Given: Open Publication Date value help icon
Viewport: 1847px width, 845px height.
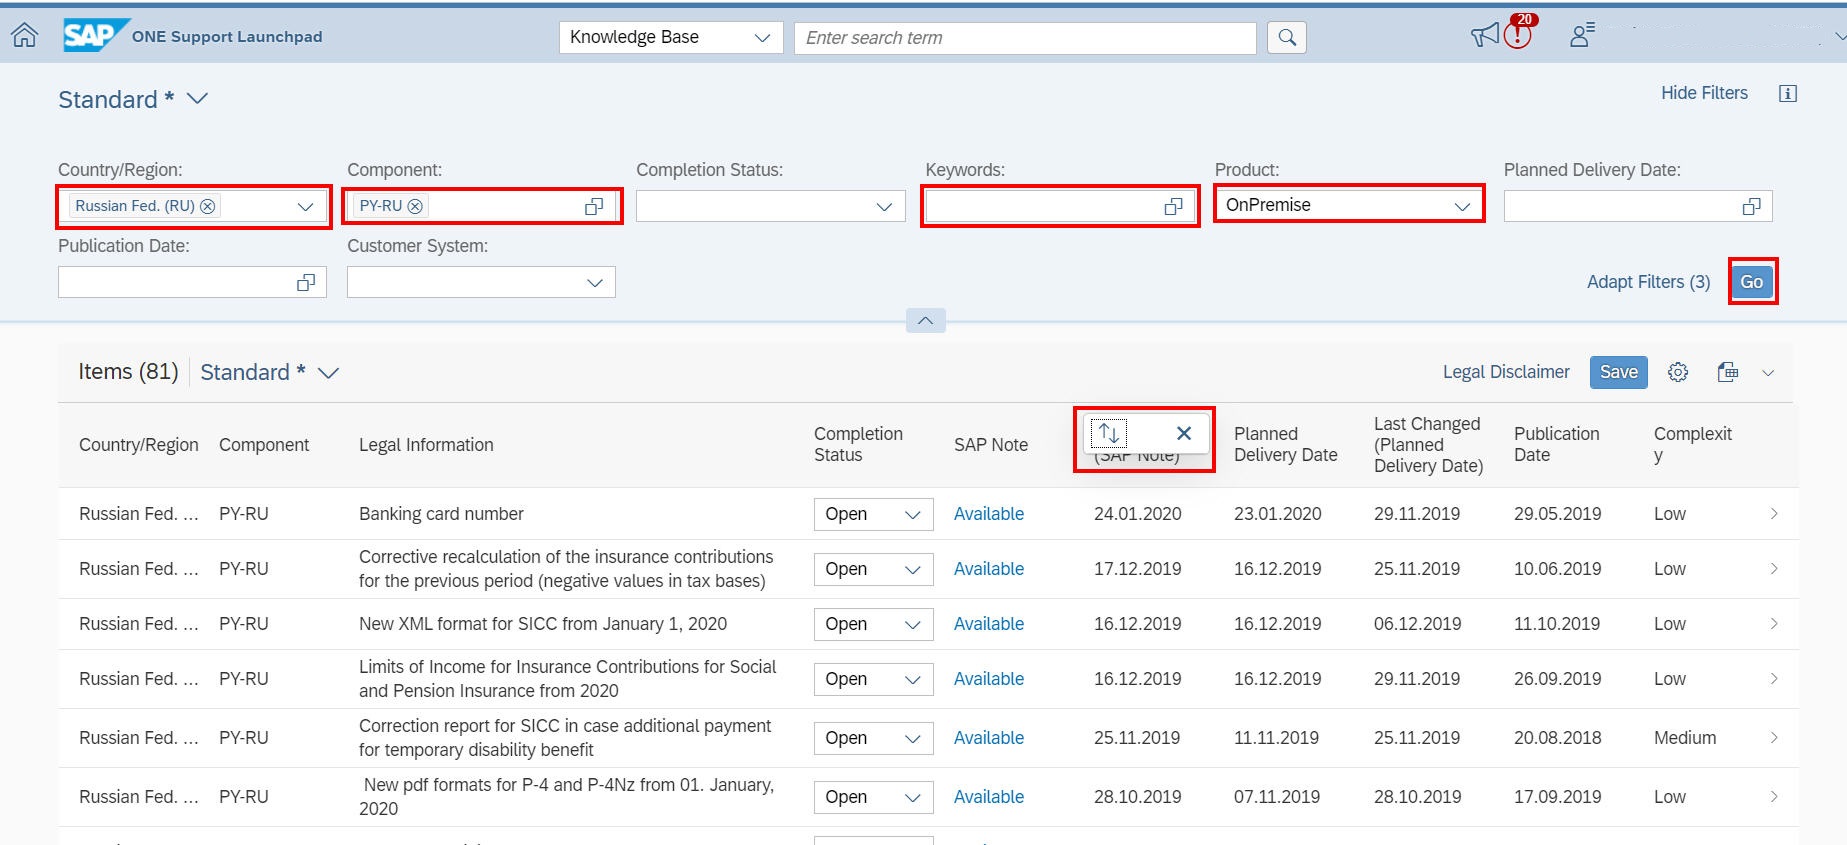Looking at the screenshot, I should 306,282.
